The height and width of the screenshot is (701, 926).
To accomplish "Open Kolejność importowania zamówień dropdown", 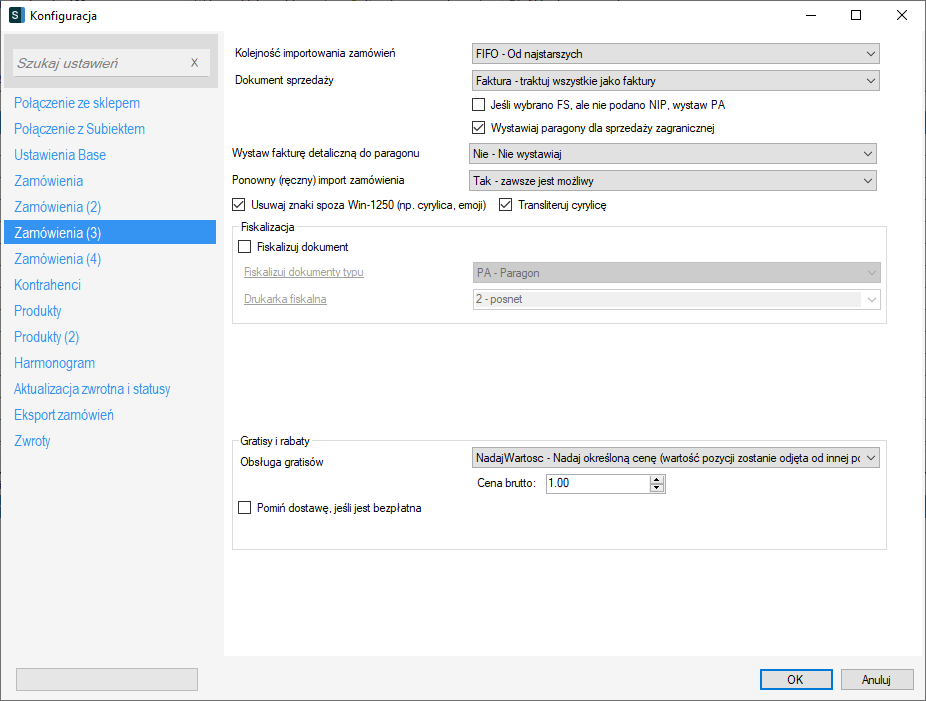I will 675,54.
